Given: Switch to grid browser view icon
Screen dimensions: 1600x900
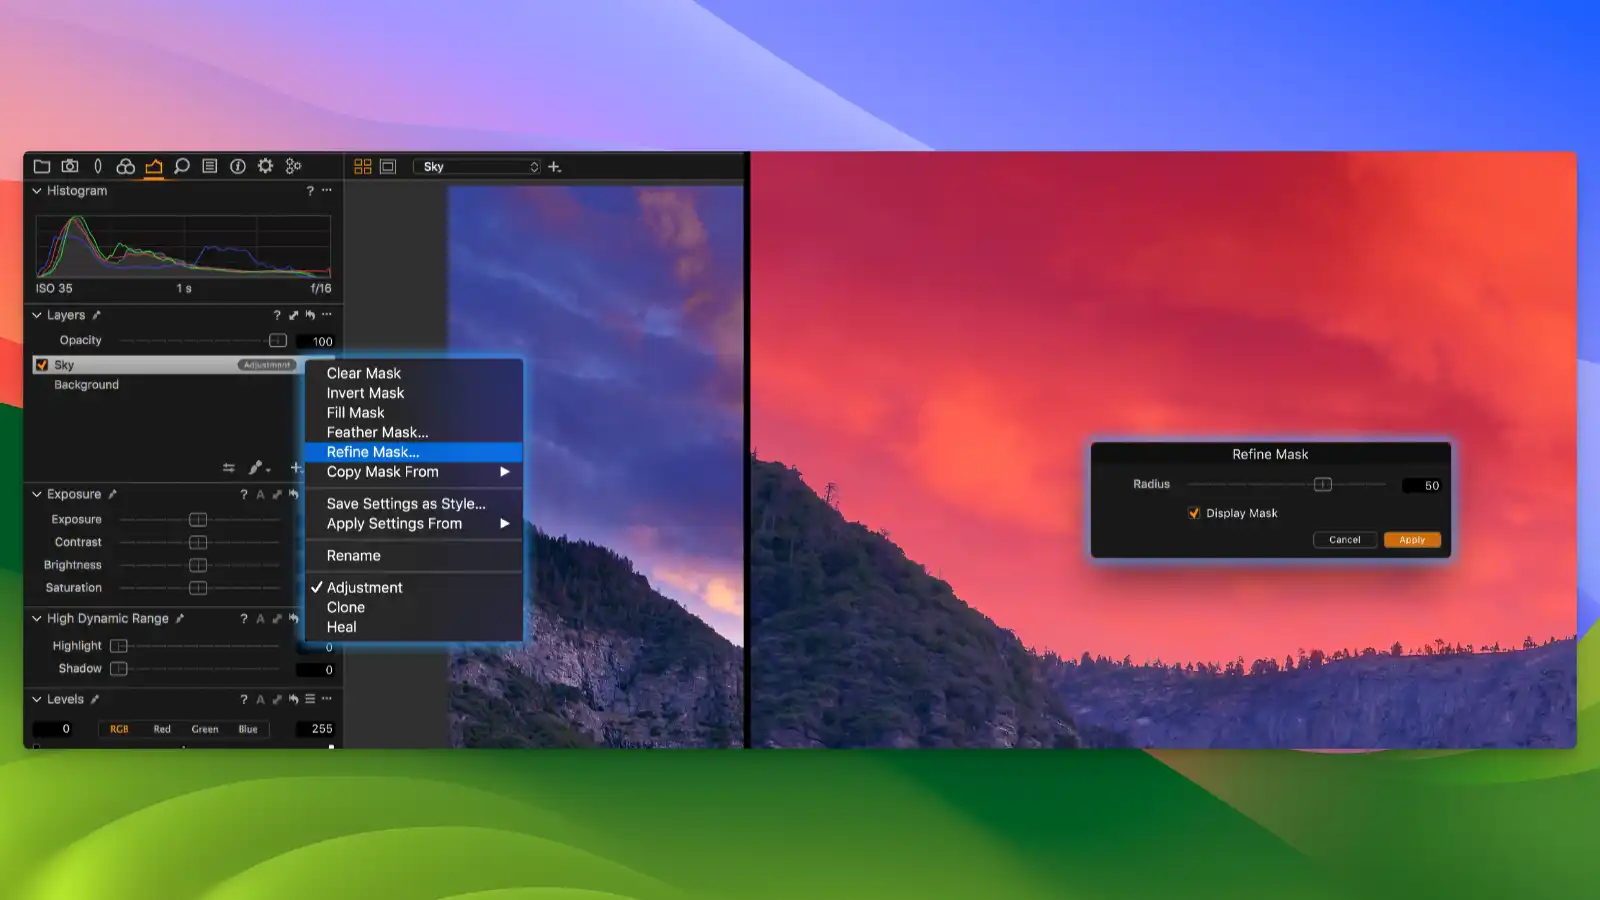Looking at the screenshot, I should pos(363,167).
